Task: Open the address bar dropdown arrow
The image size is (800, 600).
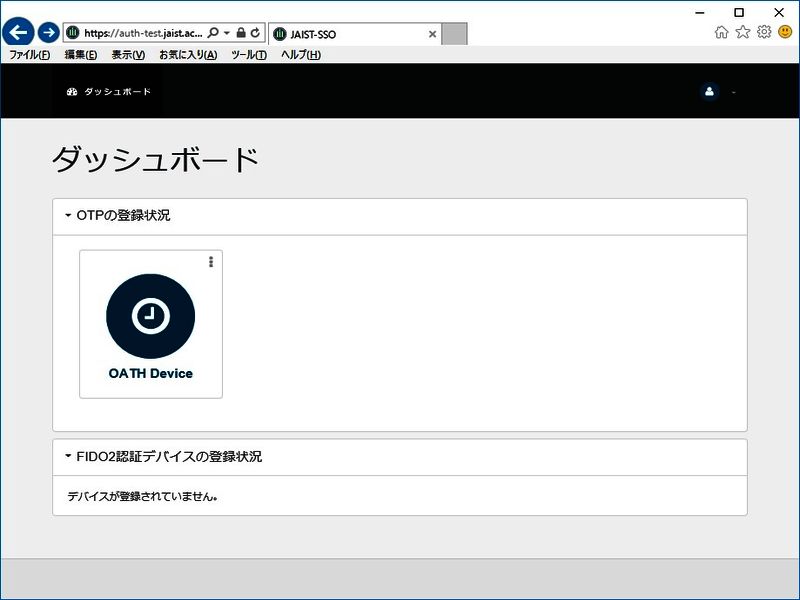Action: click(227, 33)
